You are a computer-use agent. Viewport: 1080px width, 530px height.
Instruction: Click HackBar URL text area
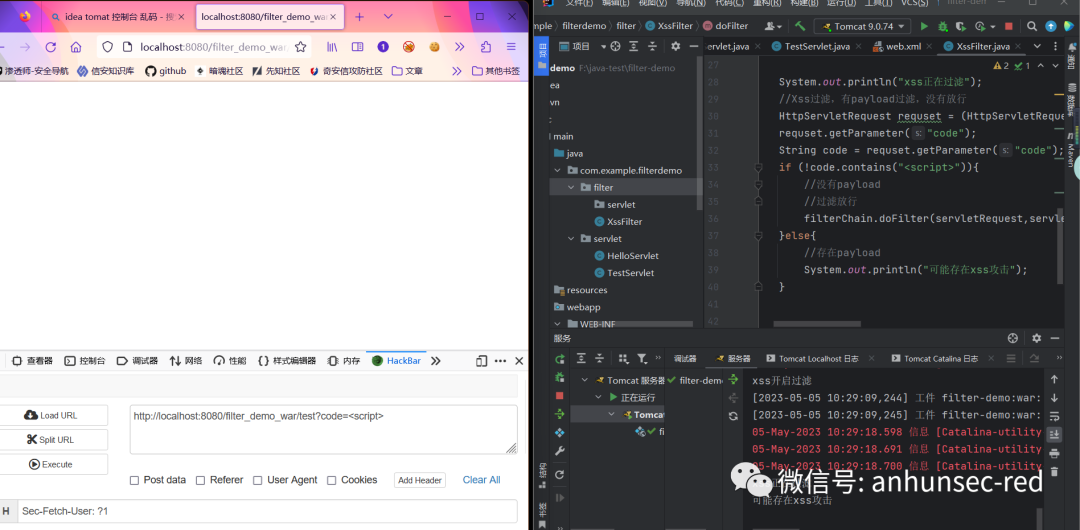324,429
